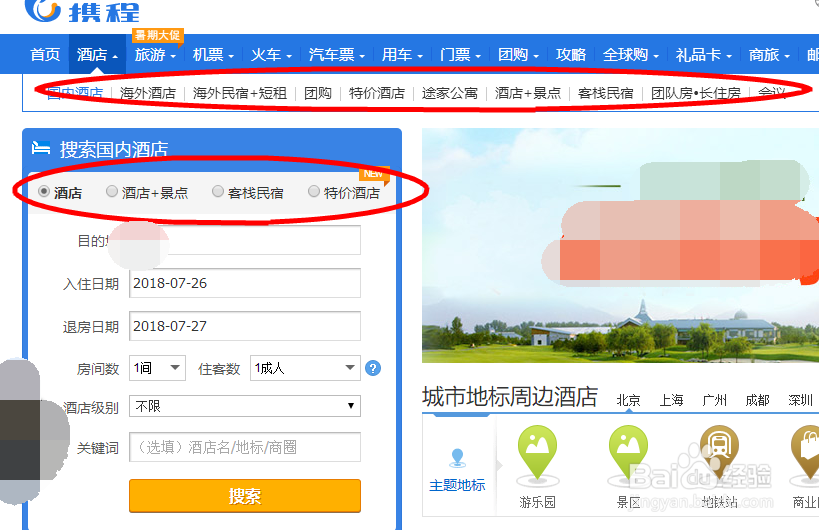Open the 团队房•长住房 link

(x=696, y=93)
